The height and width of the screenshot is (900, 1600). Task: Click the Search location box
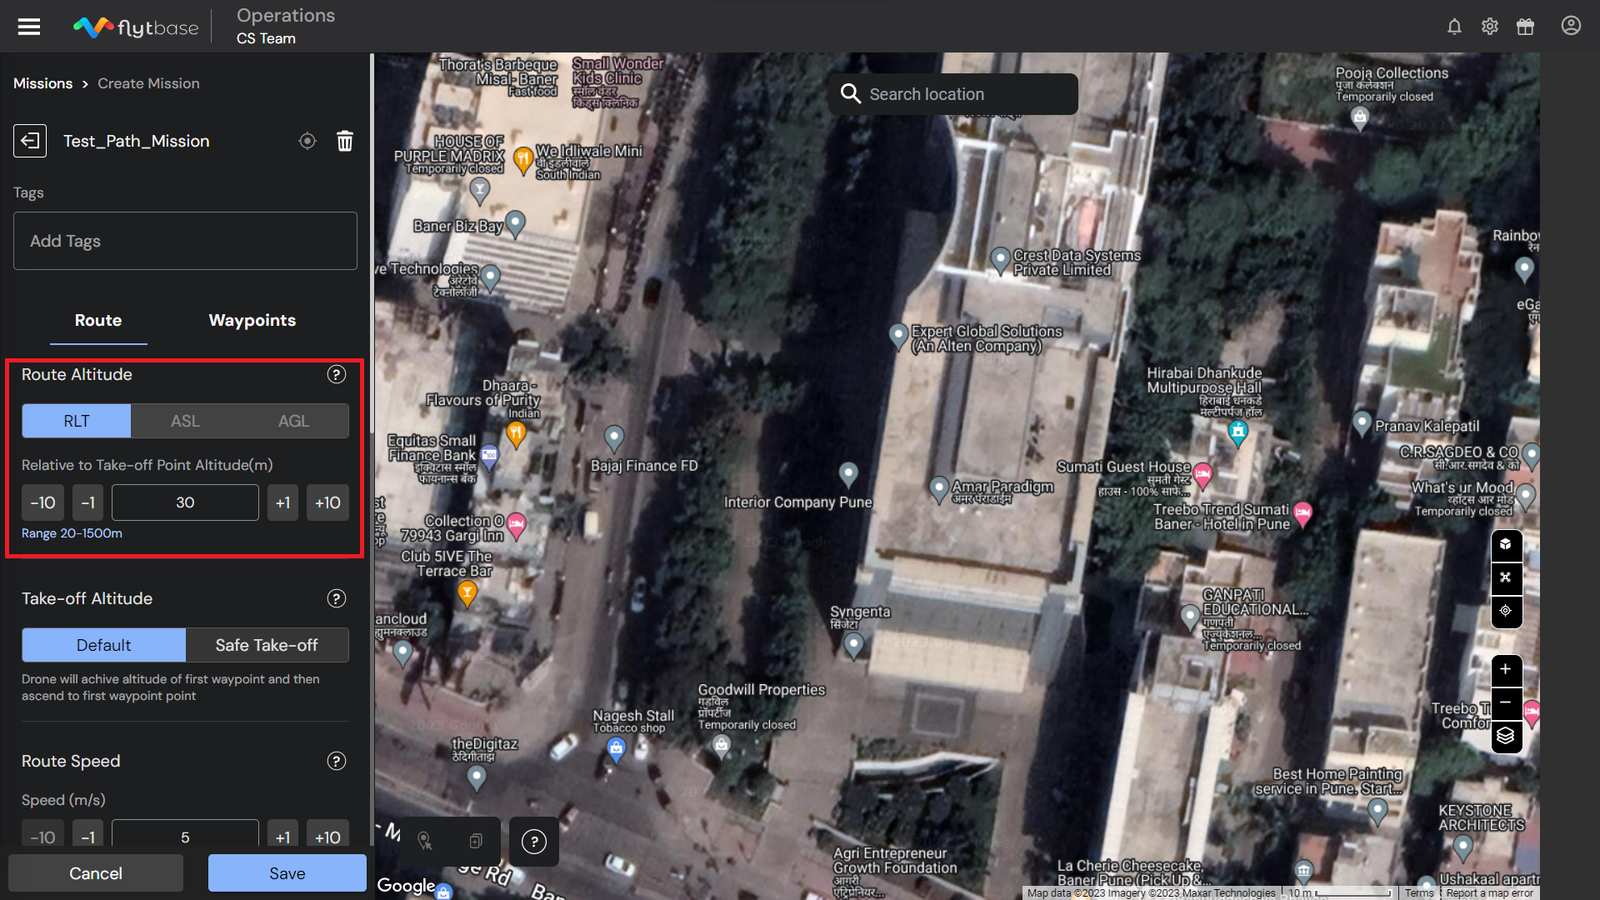pos(953,94)
